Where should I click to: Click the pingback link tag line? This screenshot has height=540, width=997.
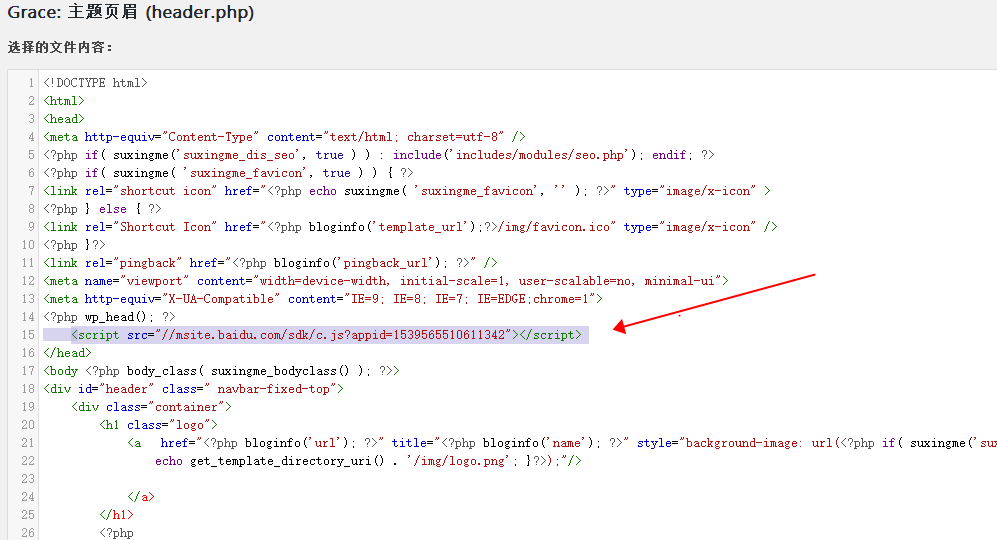270,263
